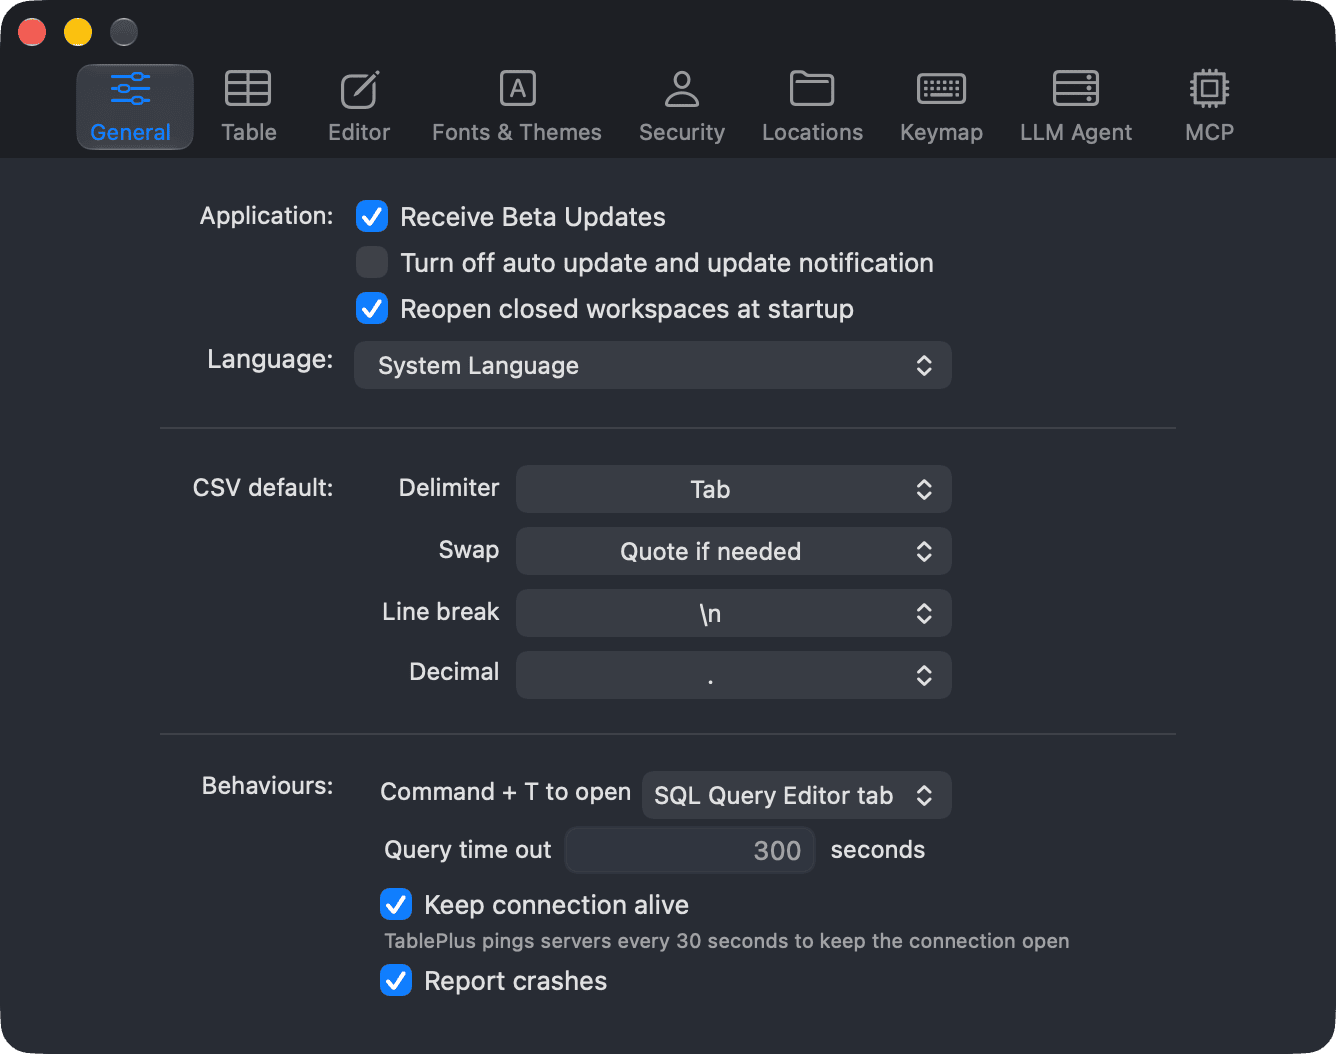Open the System Language dropdown
Screen dimensions: 1336x1054
[x=653, y=365]
